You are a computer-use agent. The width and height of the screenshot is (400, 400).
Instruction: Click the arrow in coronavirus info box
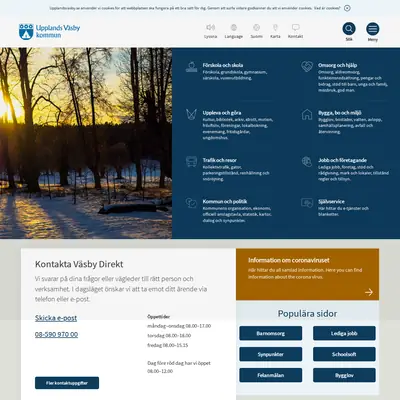(369, 292)
